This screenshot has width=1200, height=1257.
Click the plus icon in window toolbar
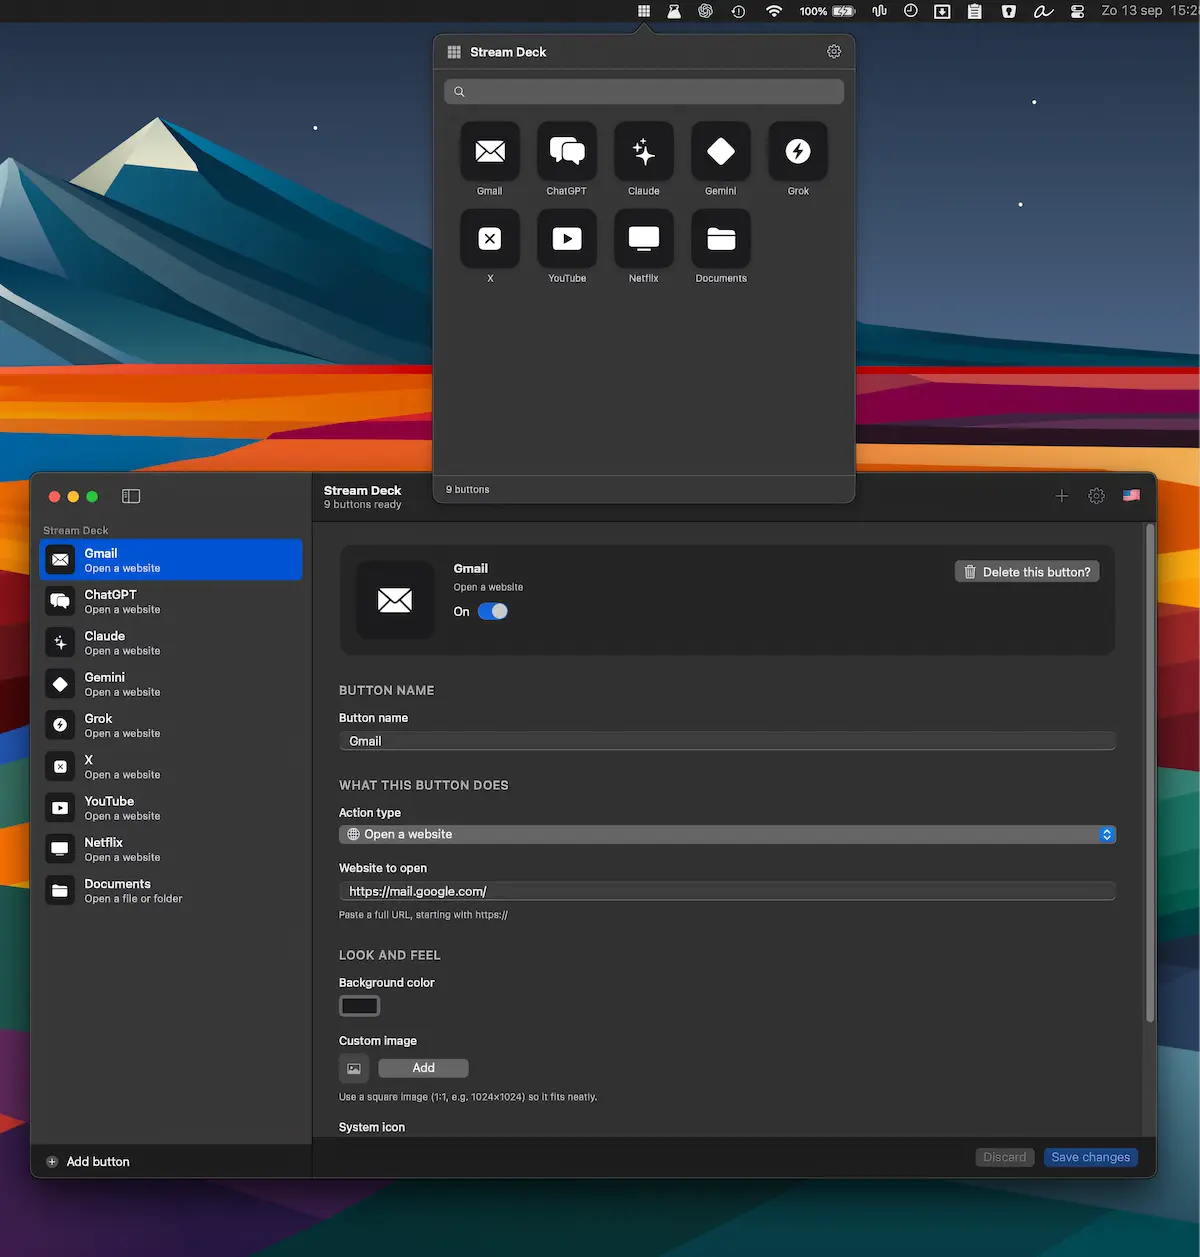1062,496
